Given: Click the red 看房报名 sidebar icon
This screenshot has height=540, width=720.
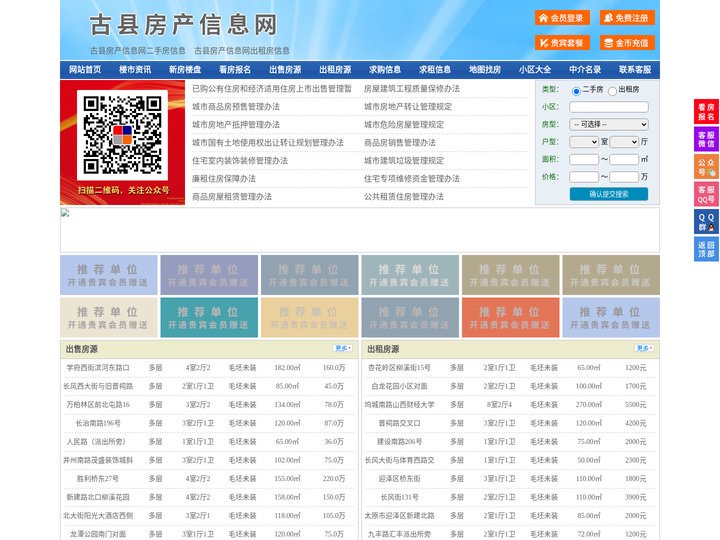Looking at the screenshot, I should click(x=706, y=112).
